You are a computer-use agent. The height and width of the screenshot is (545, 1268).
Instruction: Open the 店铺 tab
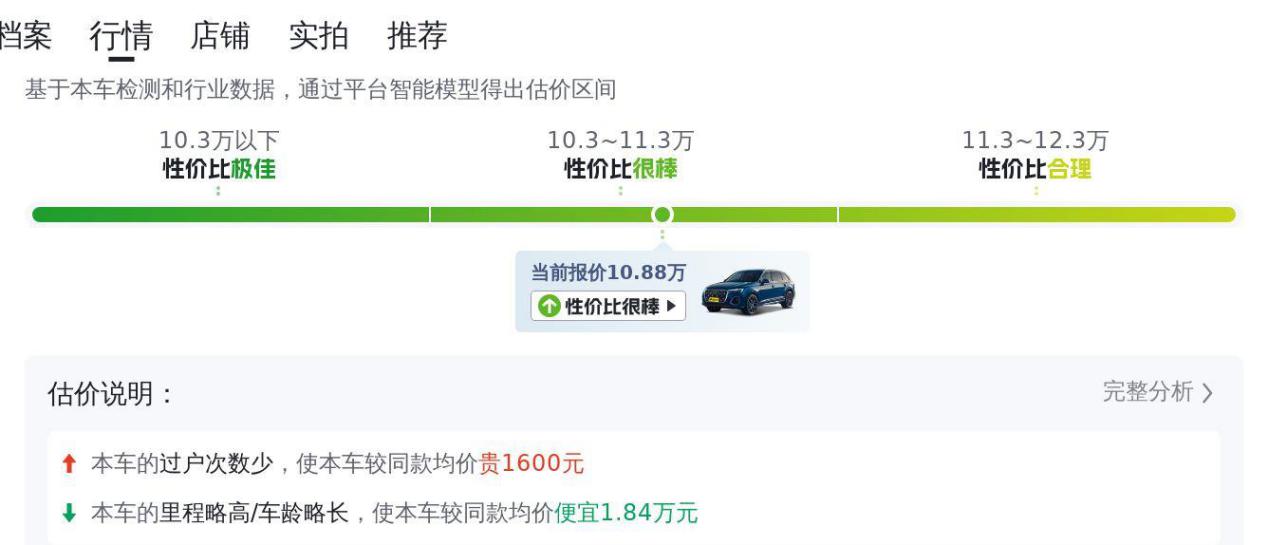[220, 36]
